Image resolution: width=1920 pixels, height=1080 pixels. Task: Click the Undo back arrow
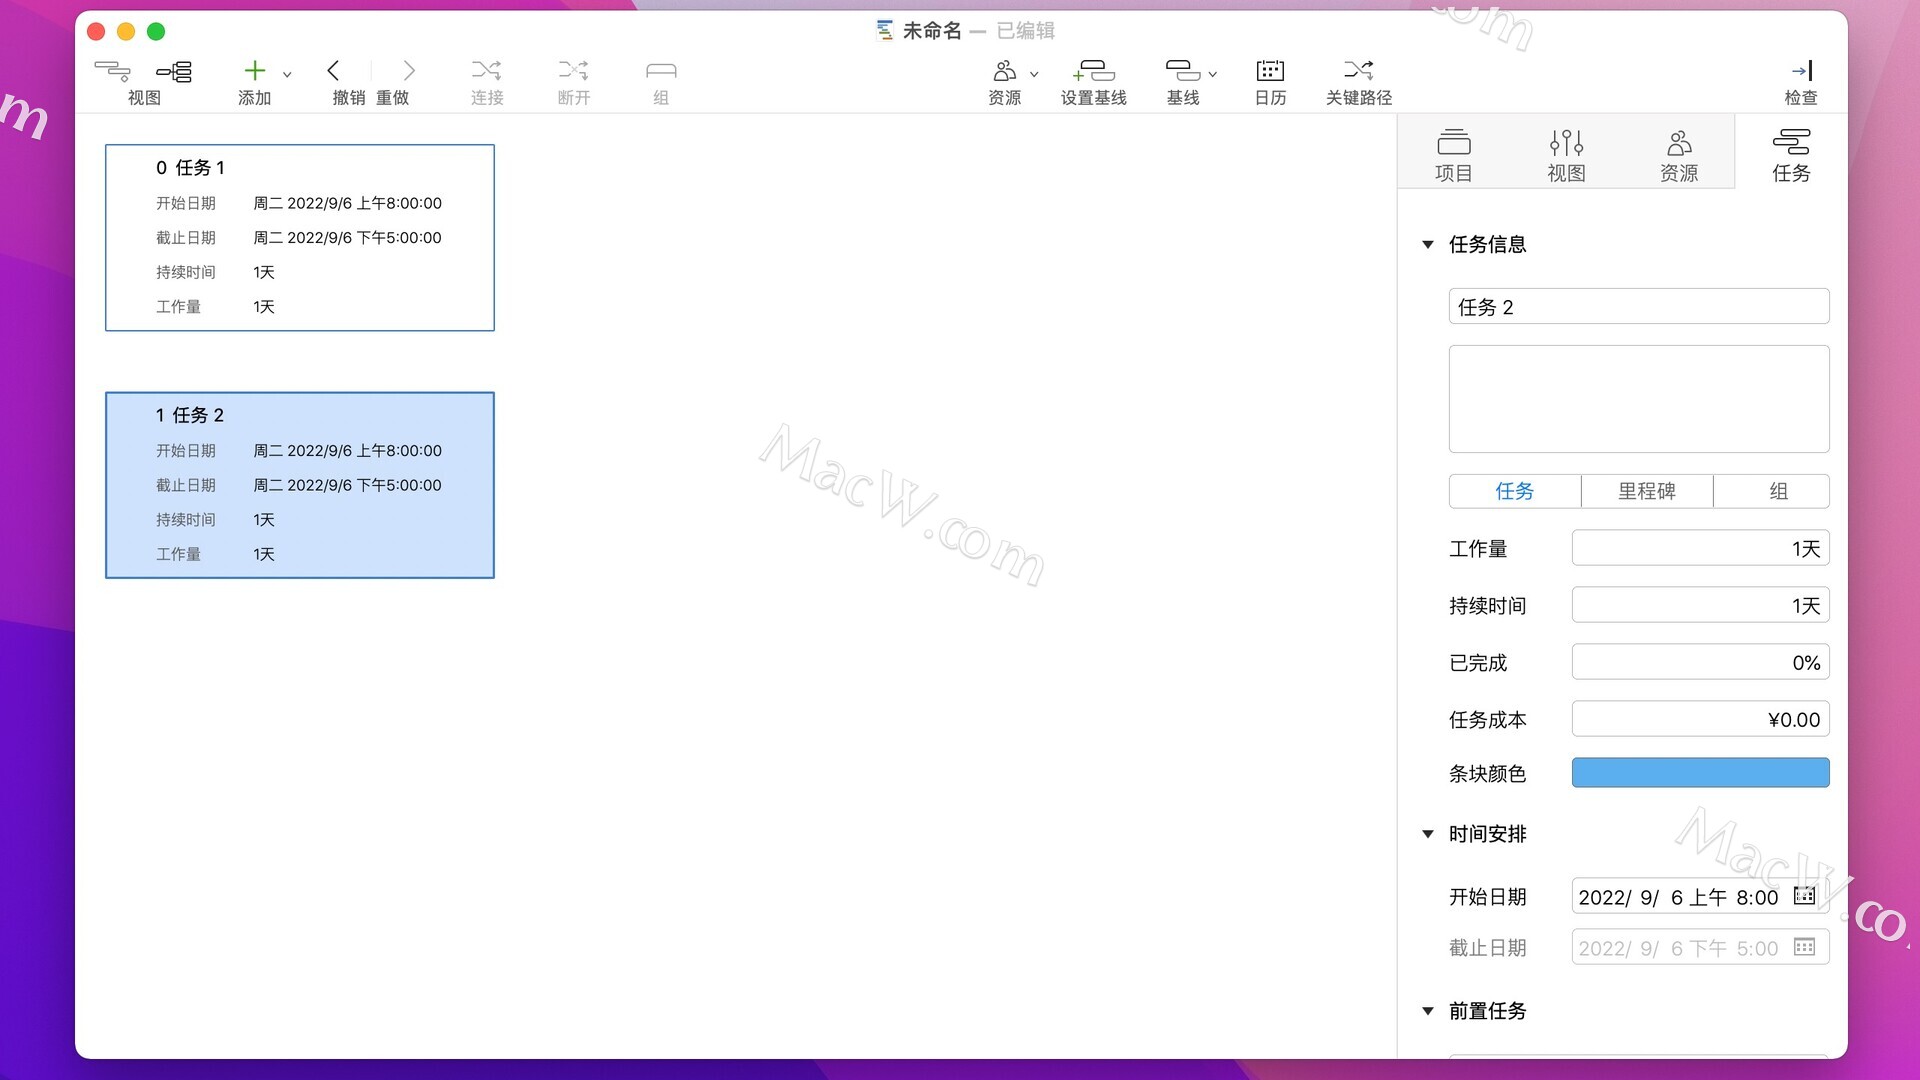pyautogui.click(x=333, y=71)
